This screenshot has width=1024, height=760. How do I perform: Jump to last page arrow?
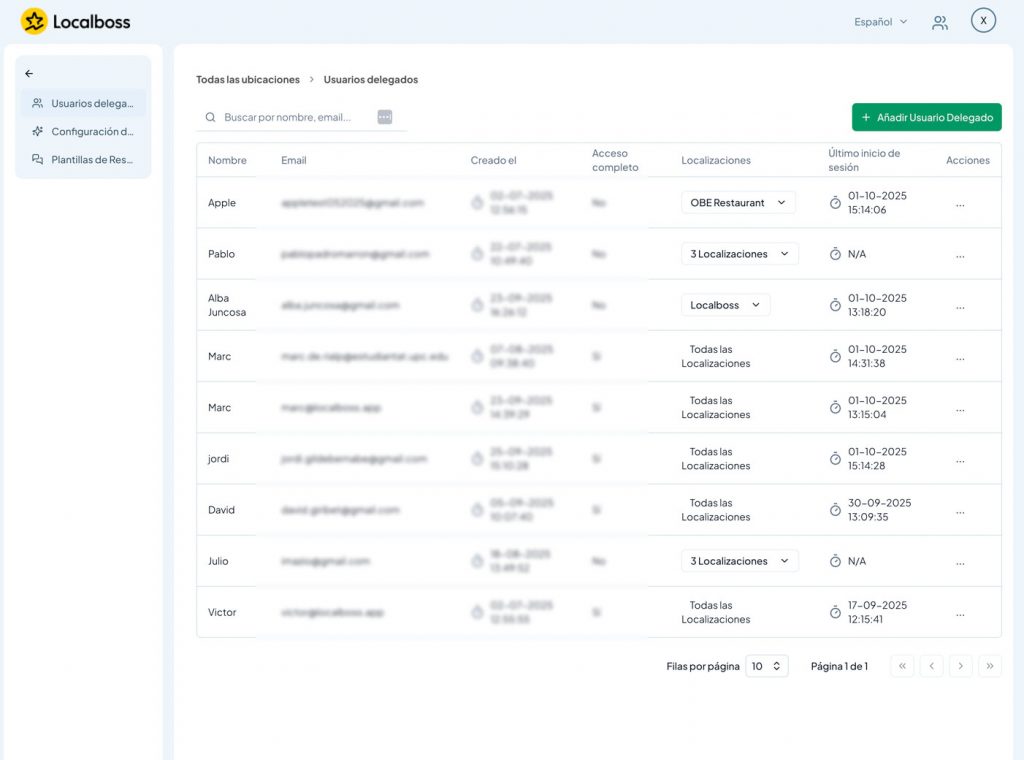pyautogui.click(x=990, y=666)
